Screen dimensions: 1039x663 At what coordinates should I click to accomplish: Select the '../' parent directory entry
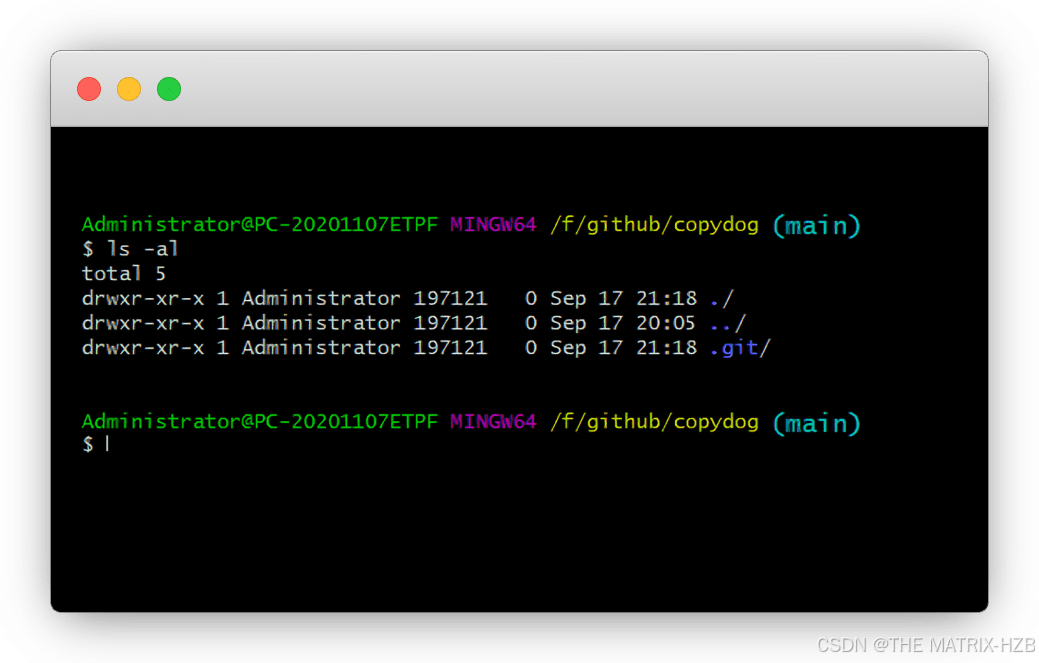pyautogui.click(x=728, y=323)
